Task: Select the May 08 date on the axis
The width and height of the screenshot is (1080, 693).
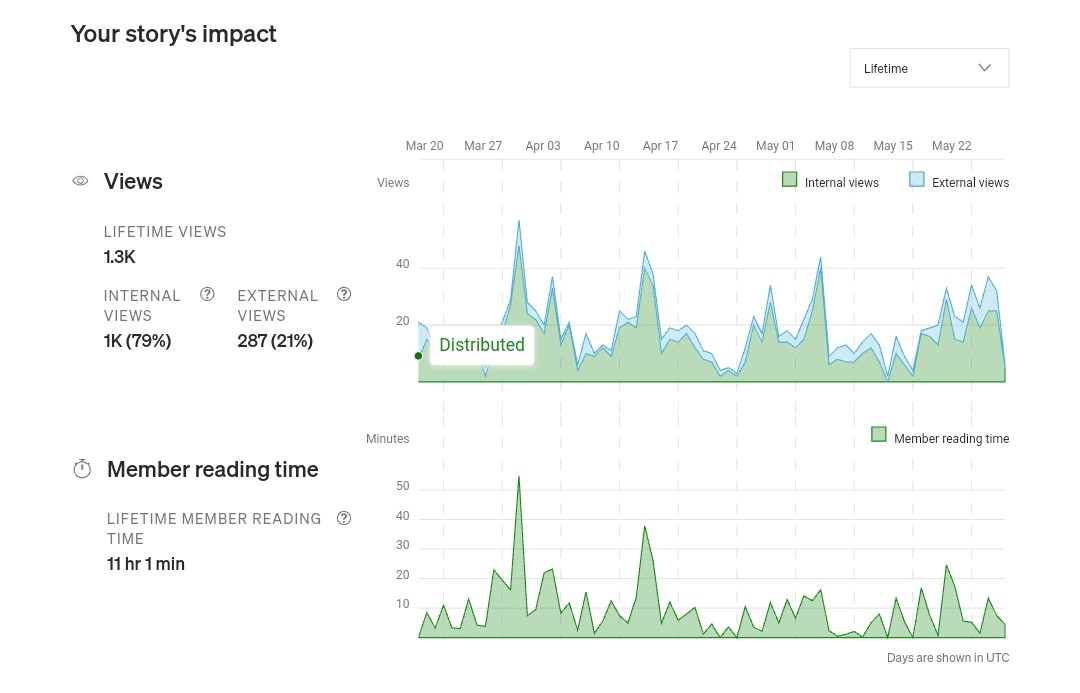Action: [x=834, y=146]
